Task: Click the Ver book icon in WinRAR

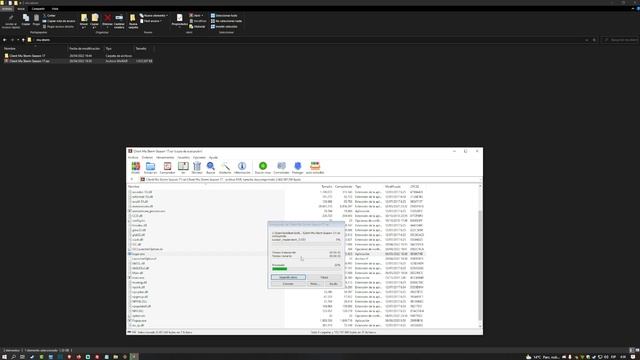Action: [183, 168]
